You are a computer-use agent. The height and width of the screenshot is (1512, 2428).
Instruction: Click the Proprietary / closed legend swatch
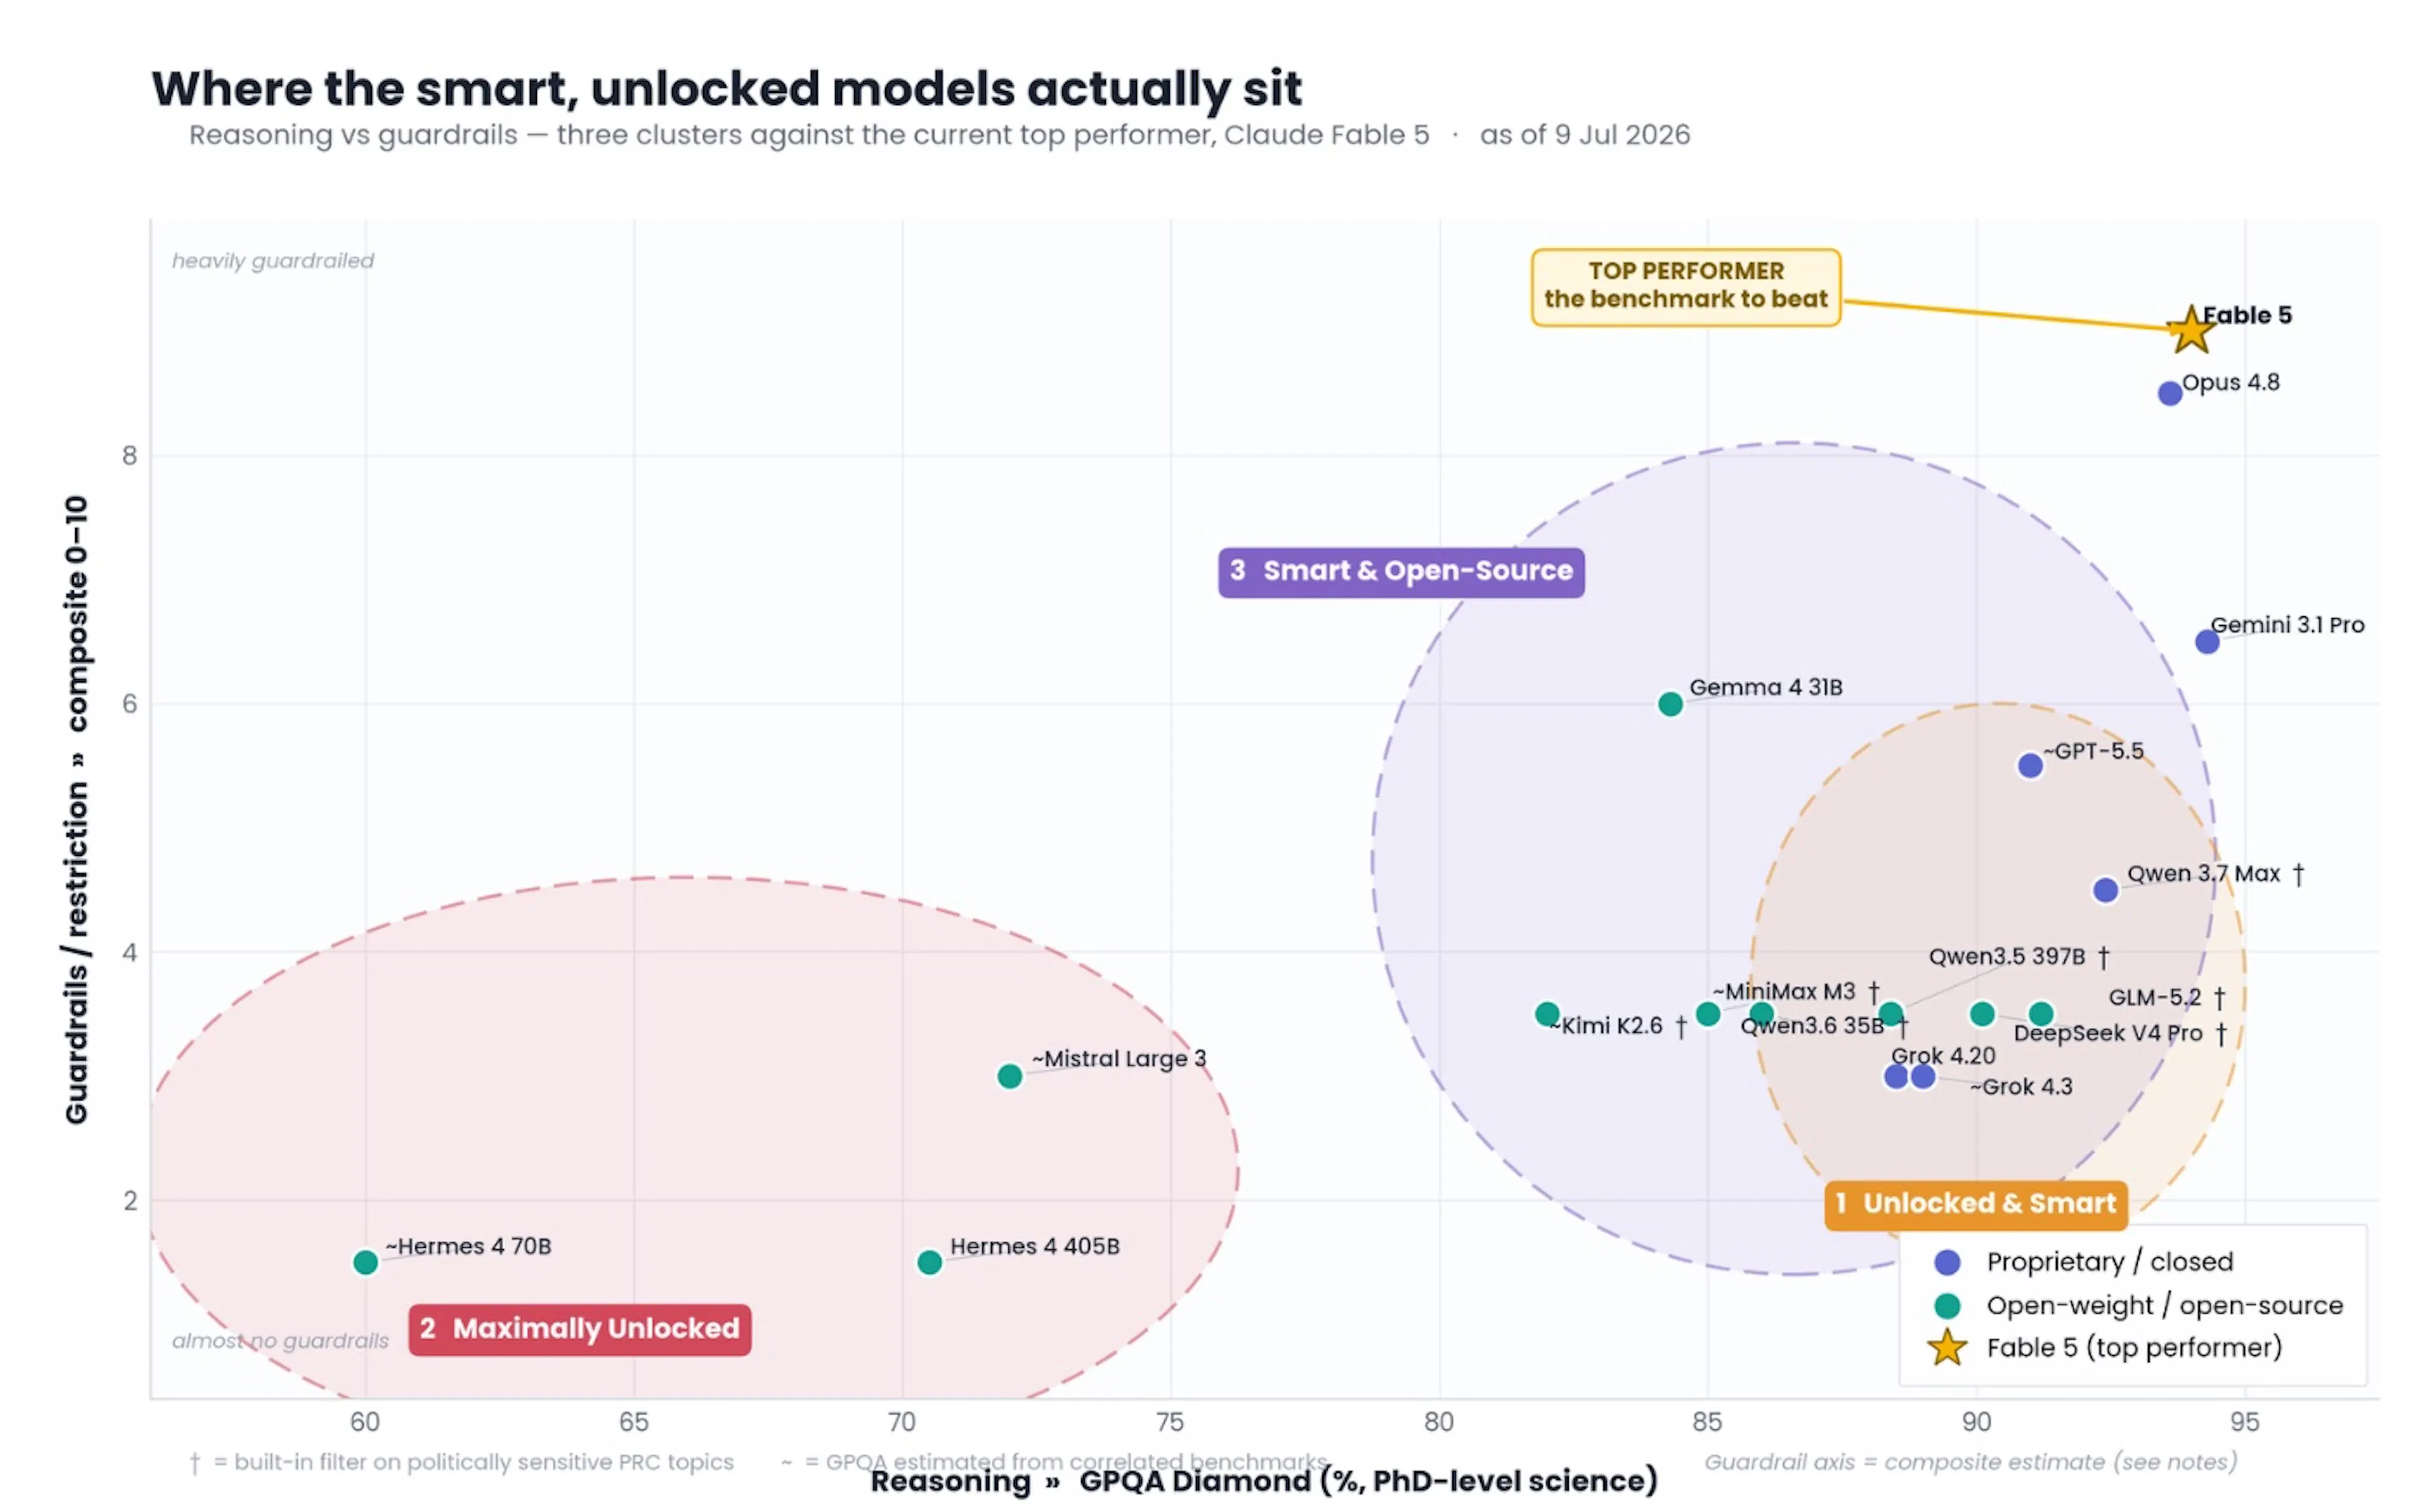1947,1262
